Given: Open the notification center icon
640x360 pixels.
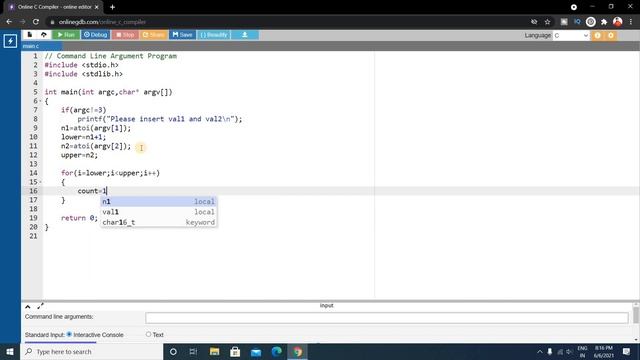Looking at the screenshot, I should pos(627,351).
